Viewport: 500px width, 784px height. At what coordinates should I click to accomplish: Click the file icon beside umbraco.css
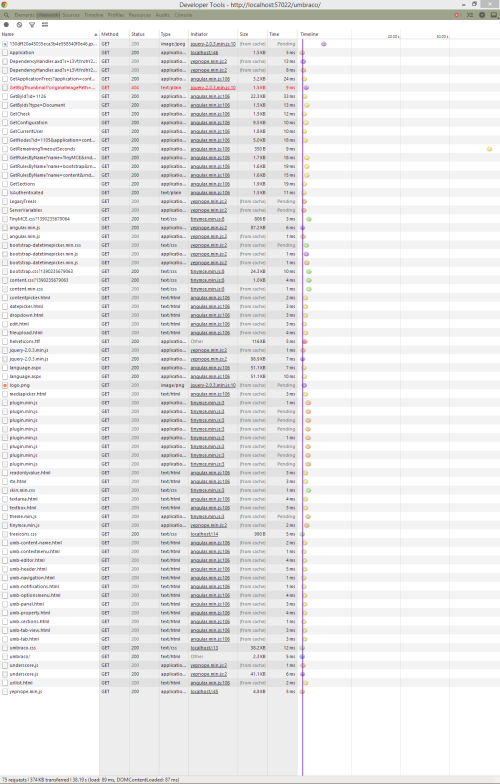5,648
